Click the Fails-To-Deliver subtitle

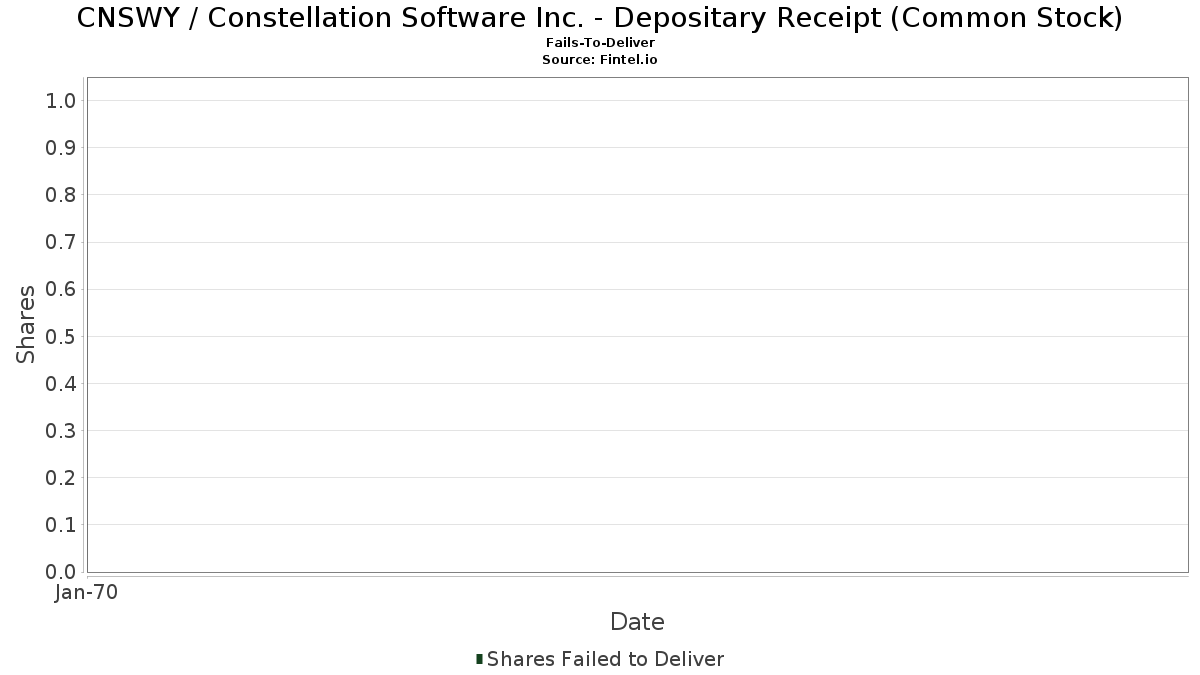[x=600, y=43]
